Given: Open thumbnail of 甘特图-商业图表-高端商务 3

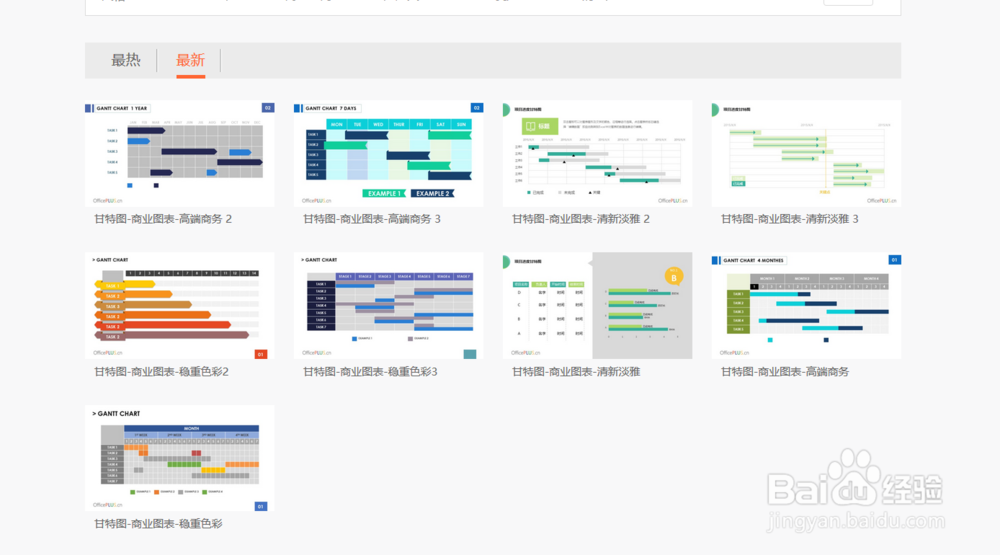Looking at the screenshot, I should pos(388,153).
